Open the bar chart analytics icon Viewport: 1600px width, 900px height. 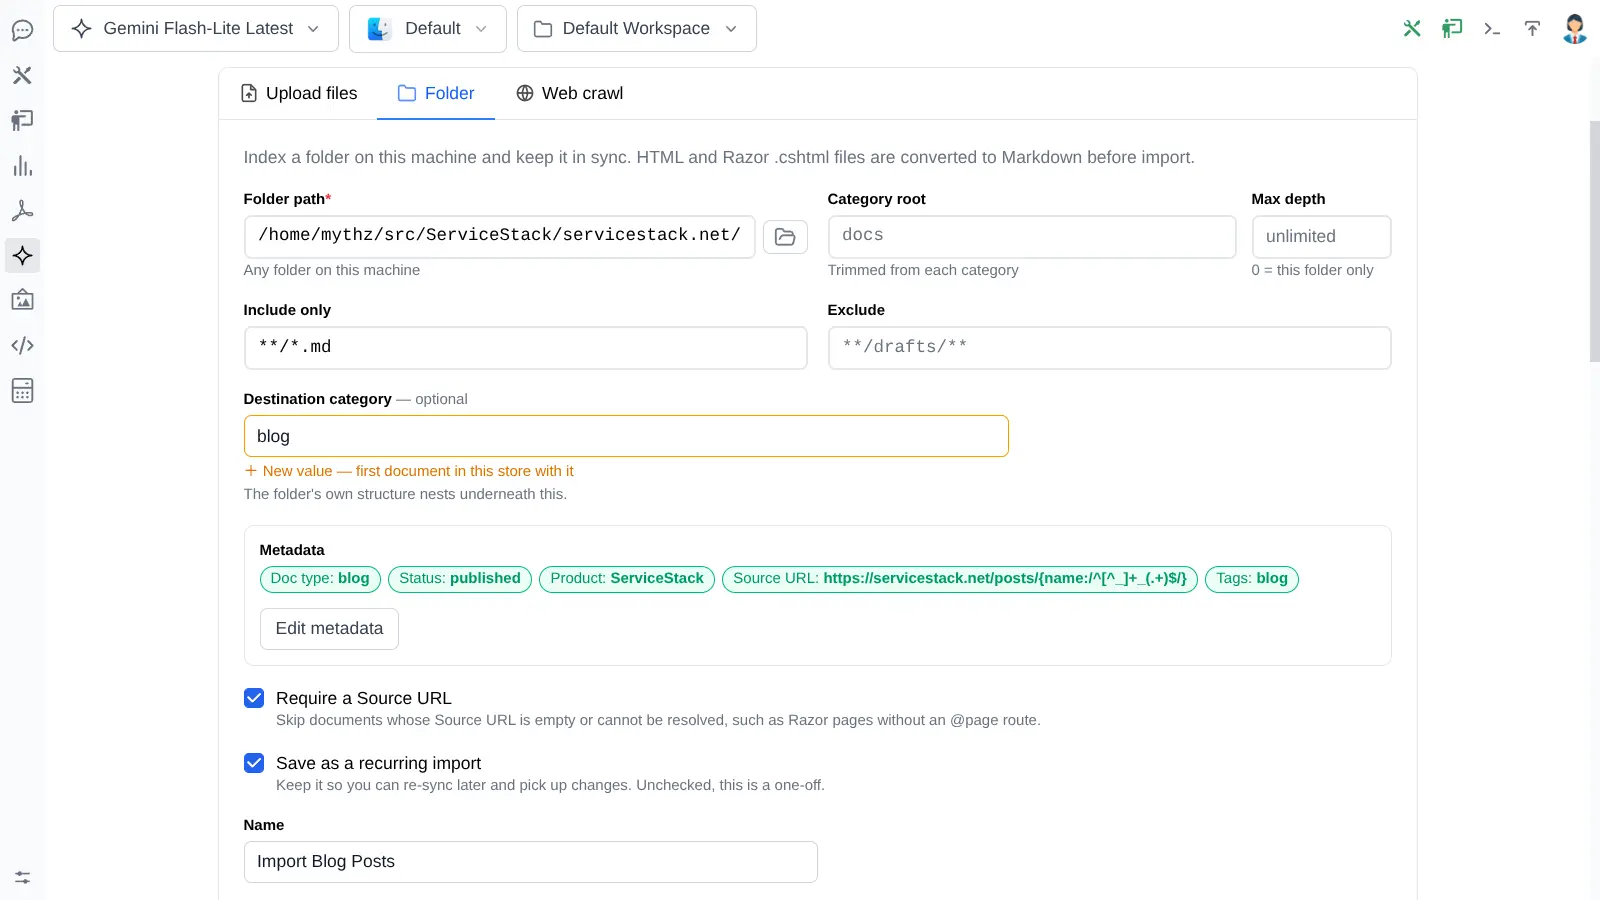(x=22, y=166)
